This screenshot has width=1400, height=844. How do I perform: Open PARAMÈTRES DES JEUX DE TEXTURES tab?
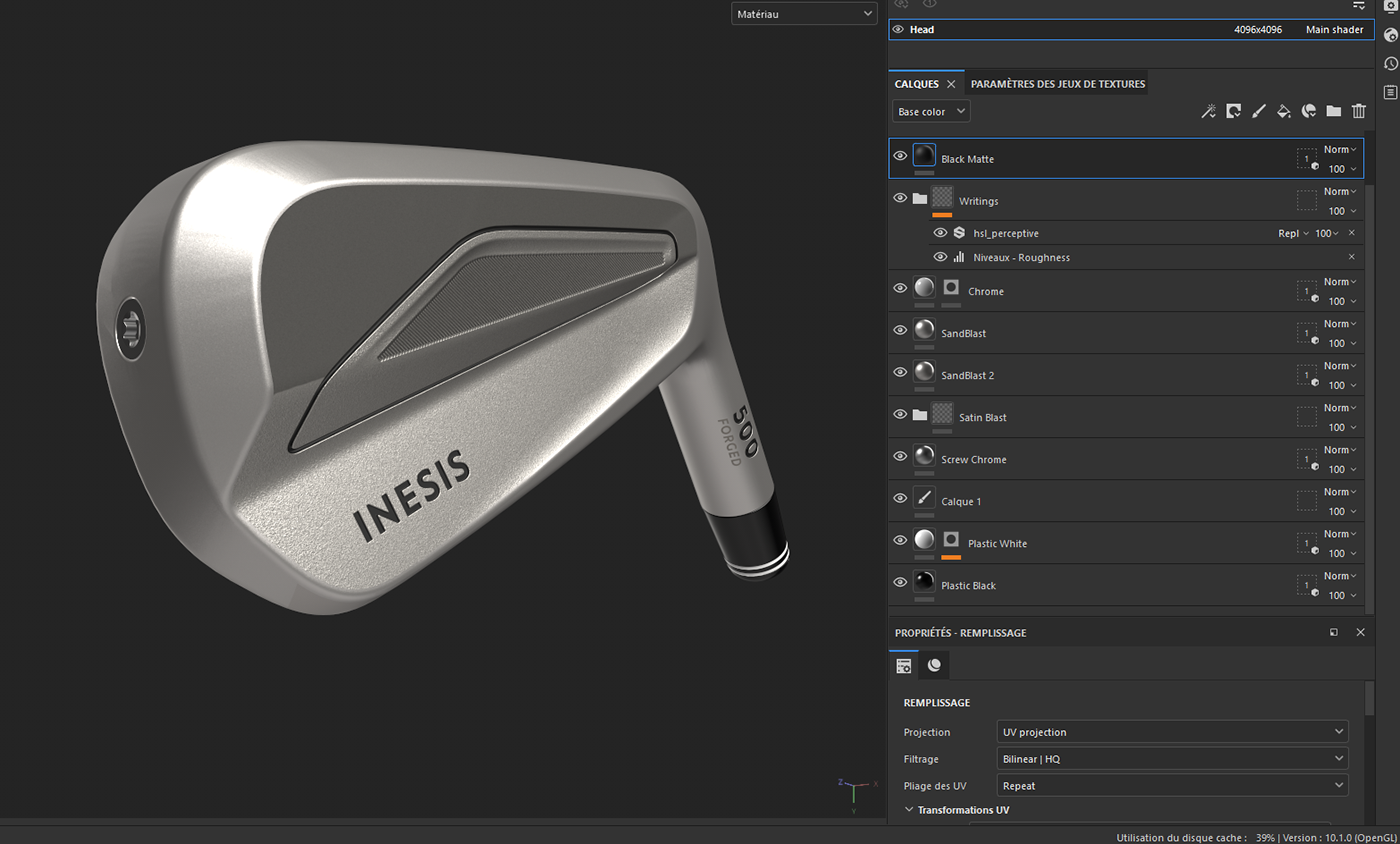(1057, 84)
